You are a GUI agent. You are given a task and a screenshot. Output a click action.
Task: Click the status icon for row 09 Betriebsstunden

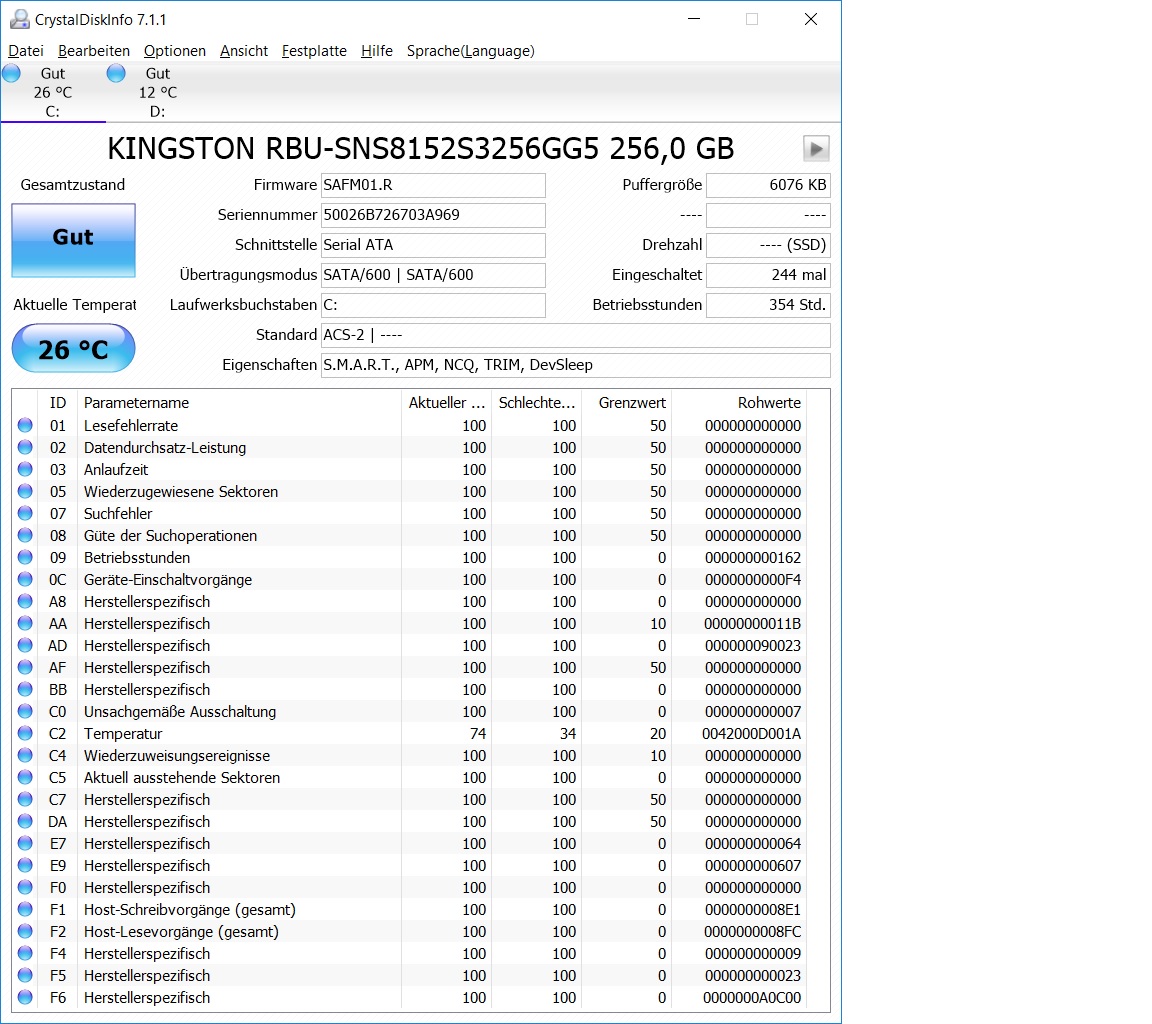click(25, 557)
